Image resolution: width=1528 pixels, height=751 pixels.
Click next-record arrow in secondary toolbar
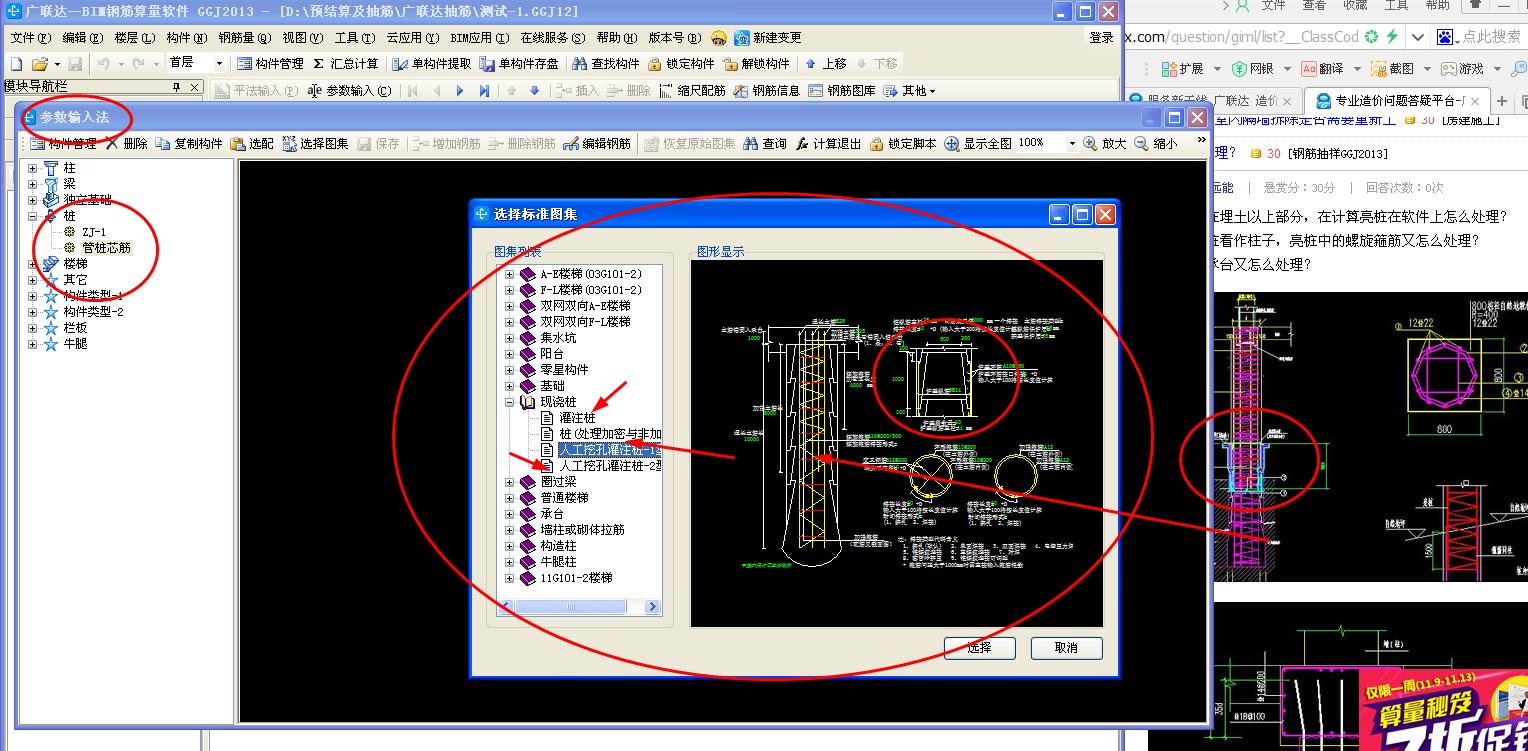(x=460, y=90)
